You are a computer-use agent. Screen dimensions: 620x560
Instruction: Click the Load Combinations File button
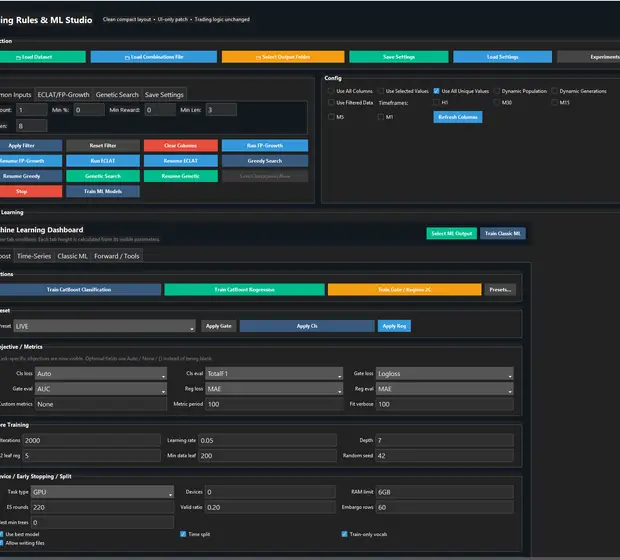point(154,57)
